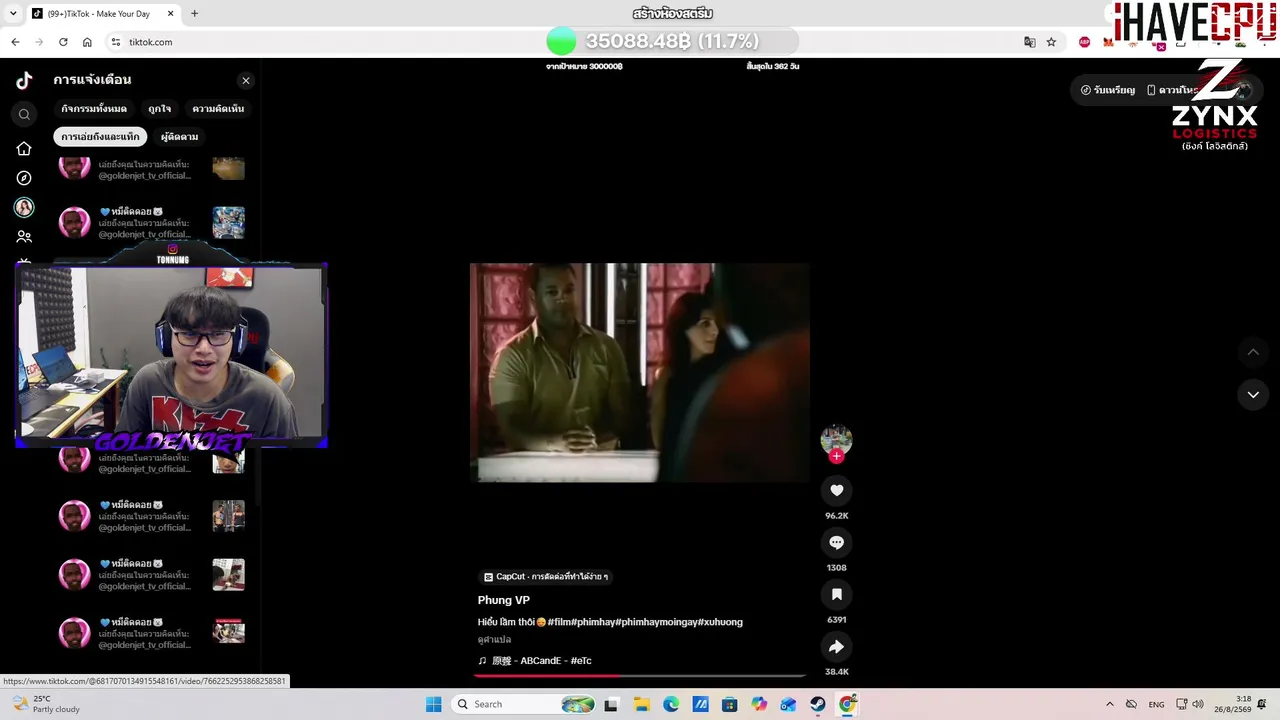
Task: Like the video with 96.2K likes
Action: 837,490
